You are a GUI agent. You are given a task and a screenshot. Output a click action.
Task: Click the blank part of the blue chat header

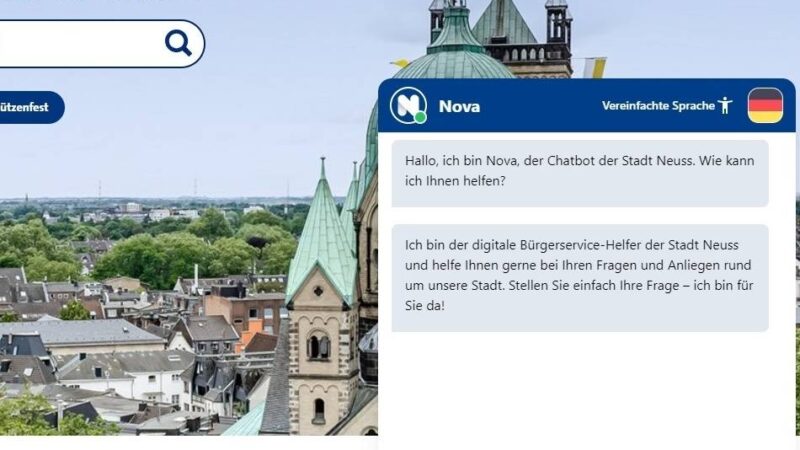coord(540,106)
